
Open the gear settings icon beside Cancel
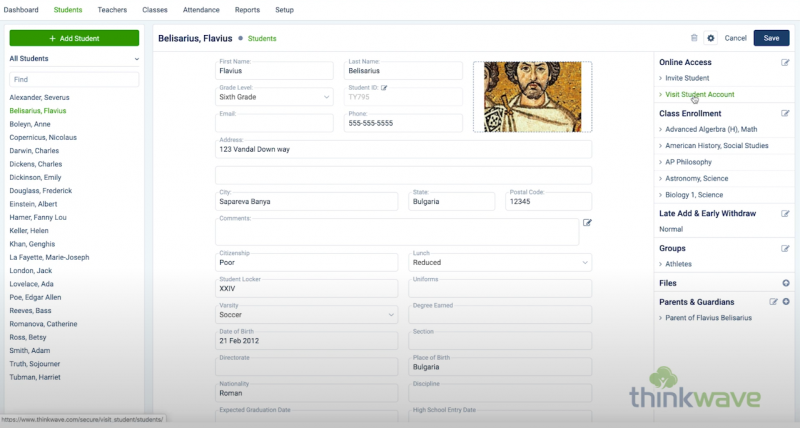(711, 38)
